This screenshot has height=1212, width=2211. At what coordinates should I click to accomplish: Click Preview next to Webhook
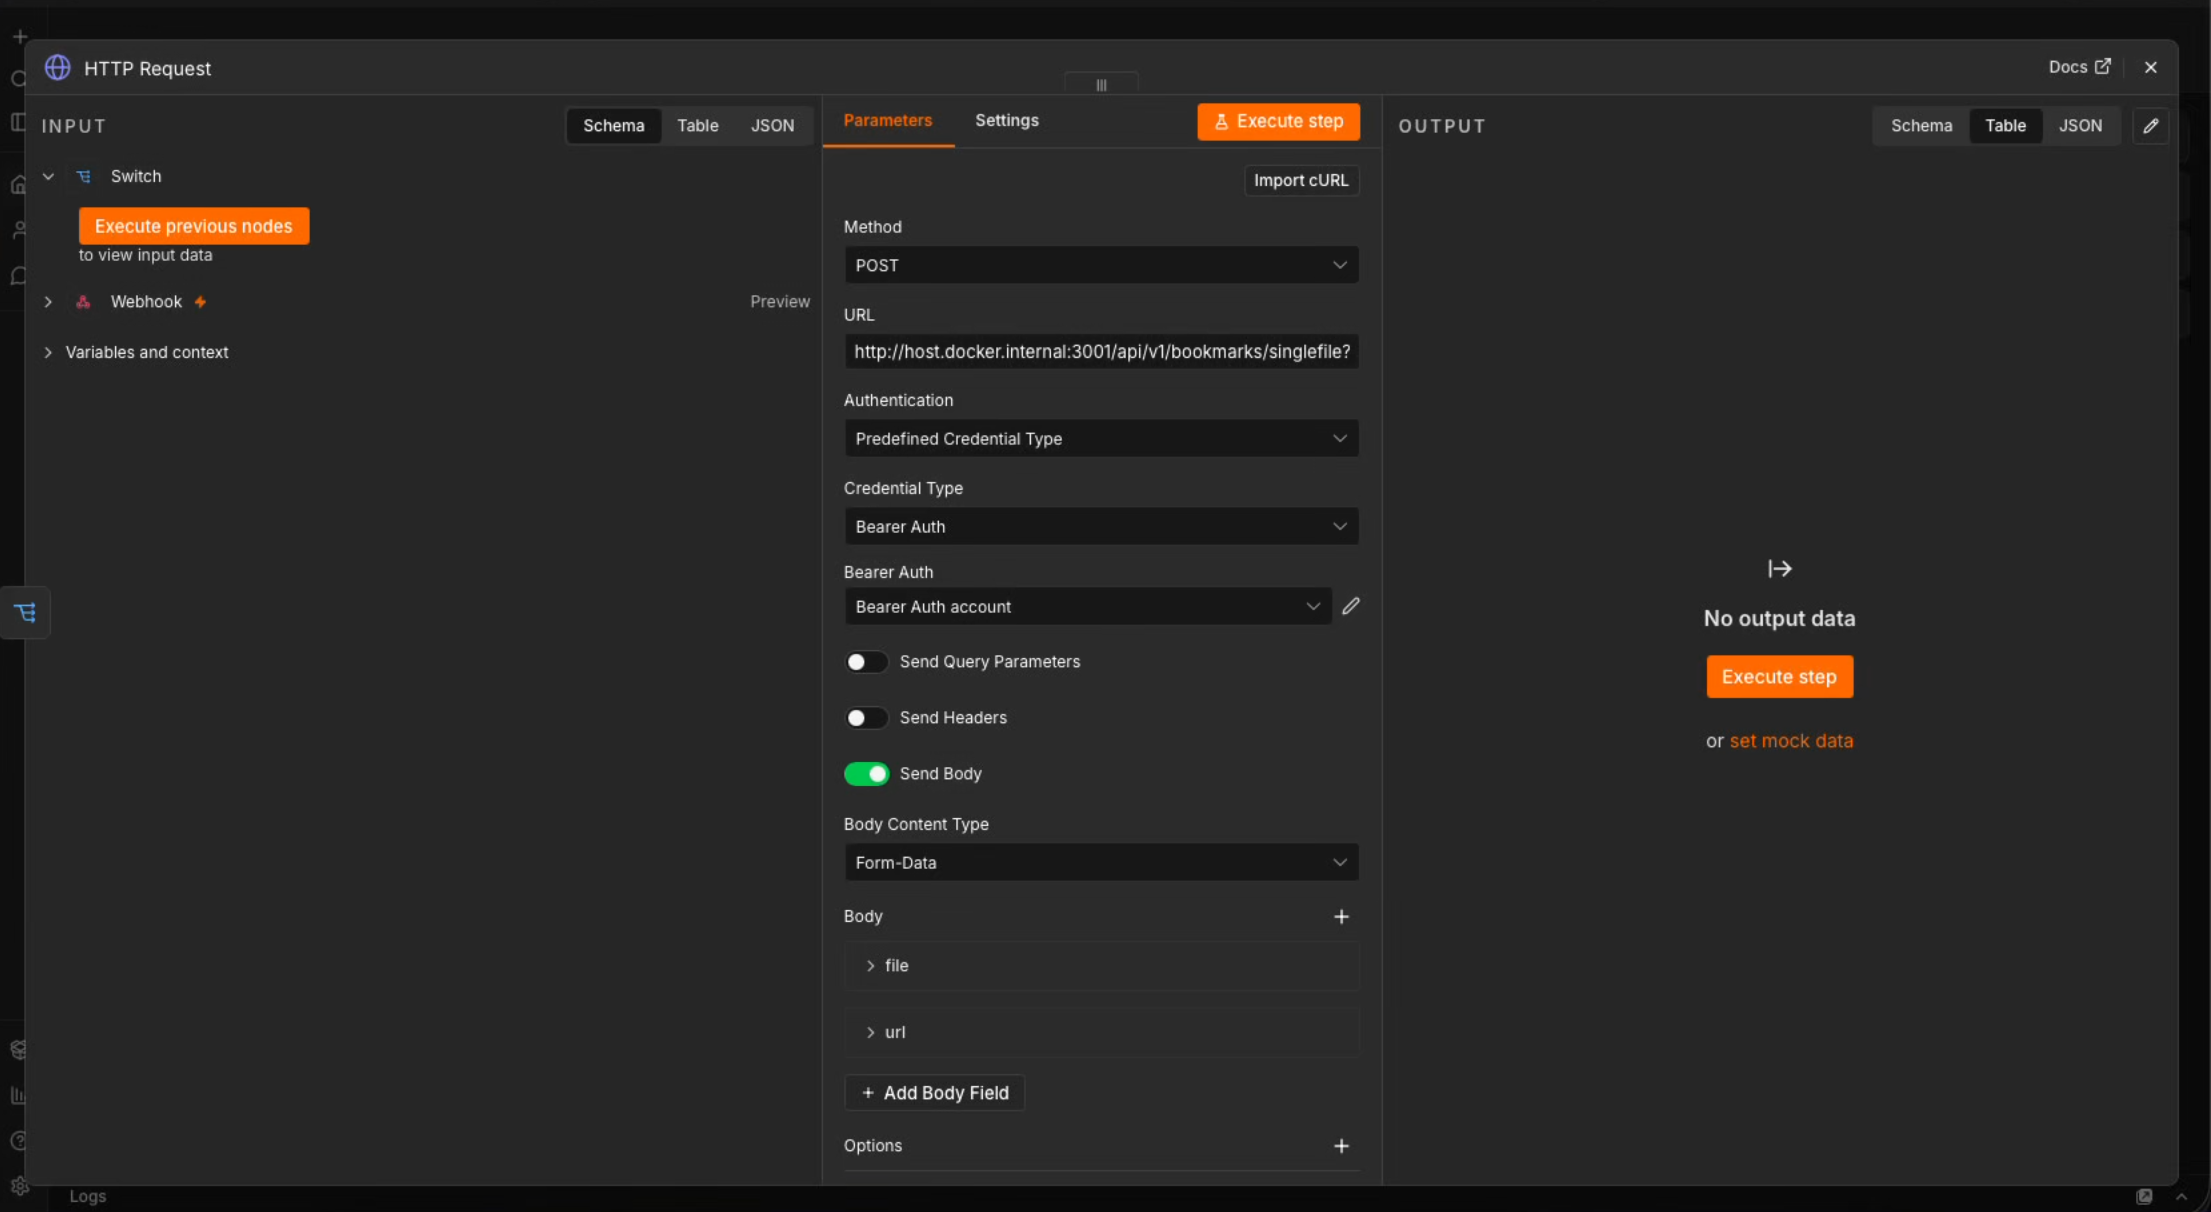point(780,302)
